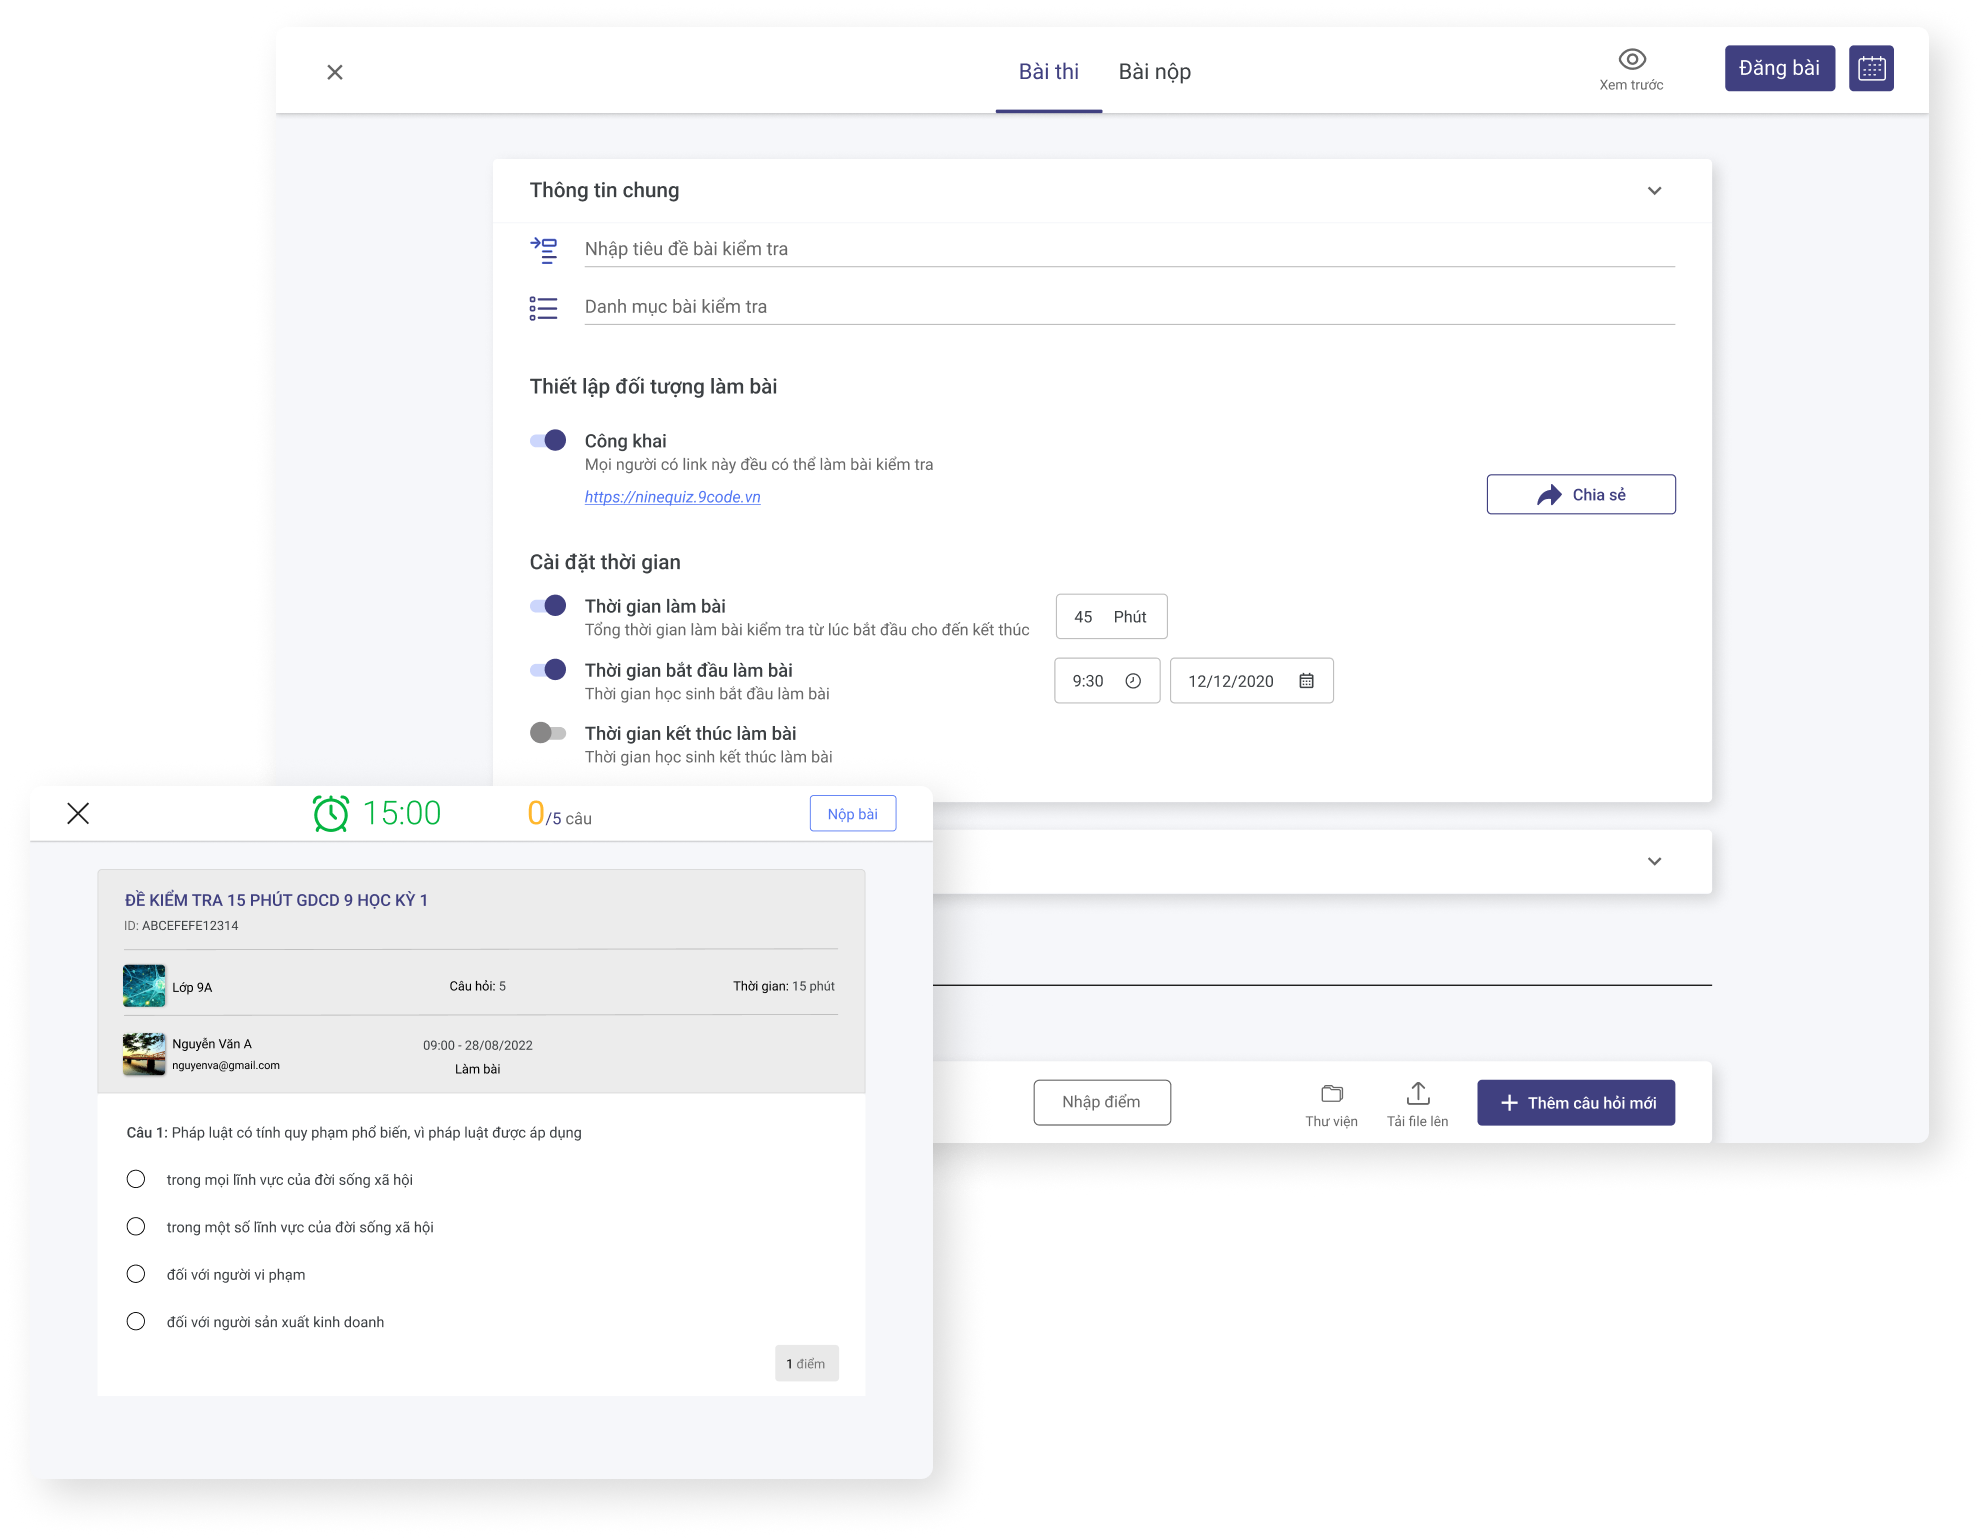Select answer 'đối với người vi phạm'
The height and width of the screenshot is (1539, 1983).
tap(136, 1274)
